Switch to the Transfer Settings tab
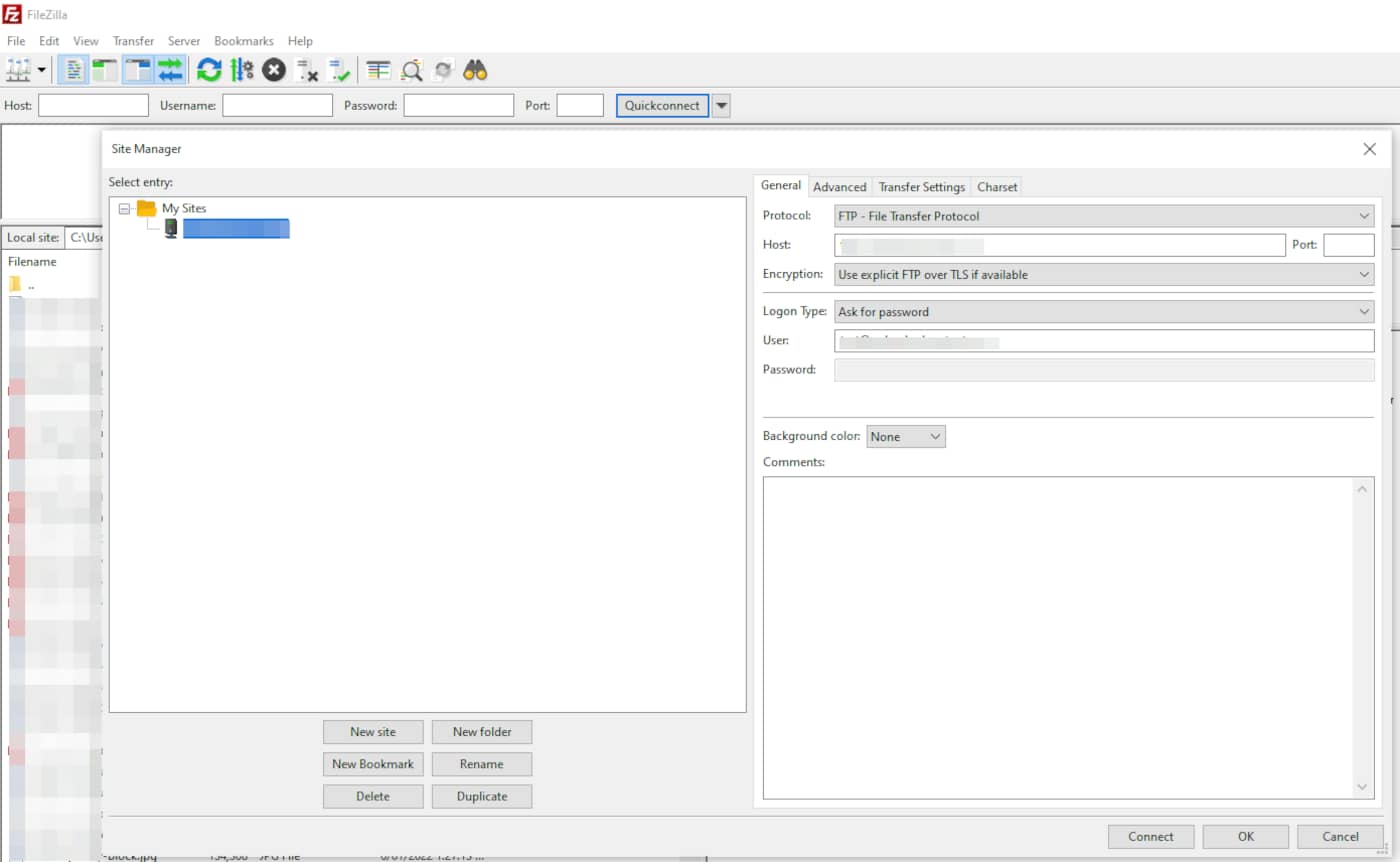Image resolution: width=1400 pixels, height=862 pixels. 922,187
